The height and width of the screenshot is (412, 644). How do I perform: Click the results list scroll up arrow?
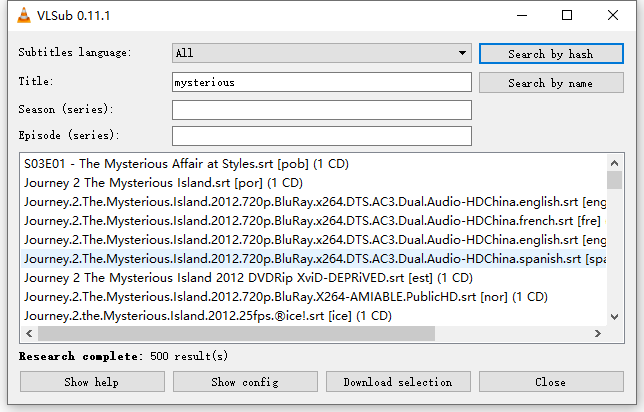tap(614, 163)
